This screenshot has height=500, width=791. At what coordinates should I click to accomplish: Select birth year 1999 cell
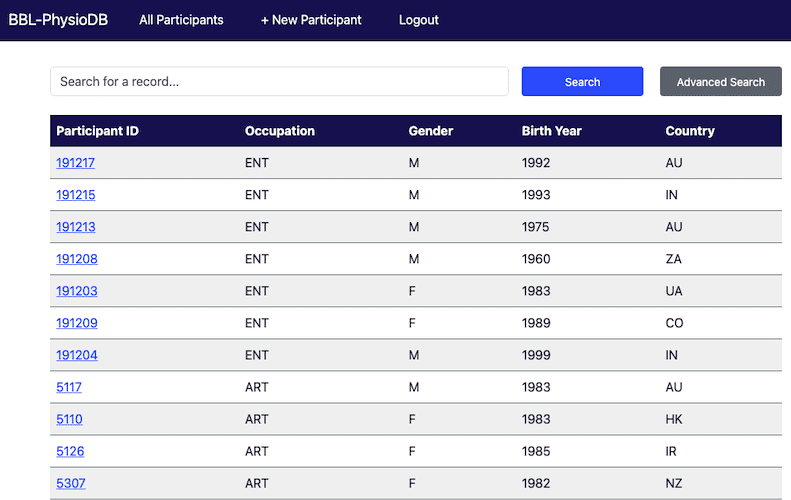point(536,355)
